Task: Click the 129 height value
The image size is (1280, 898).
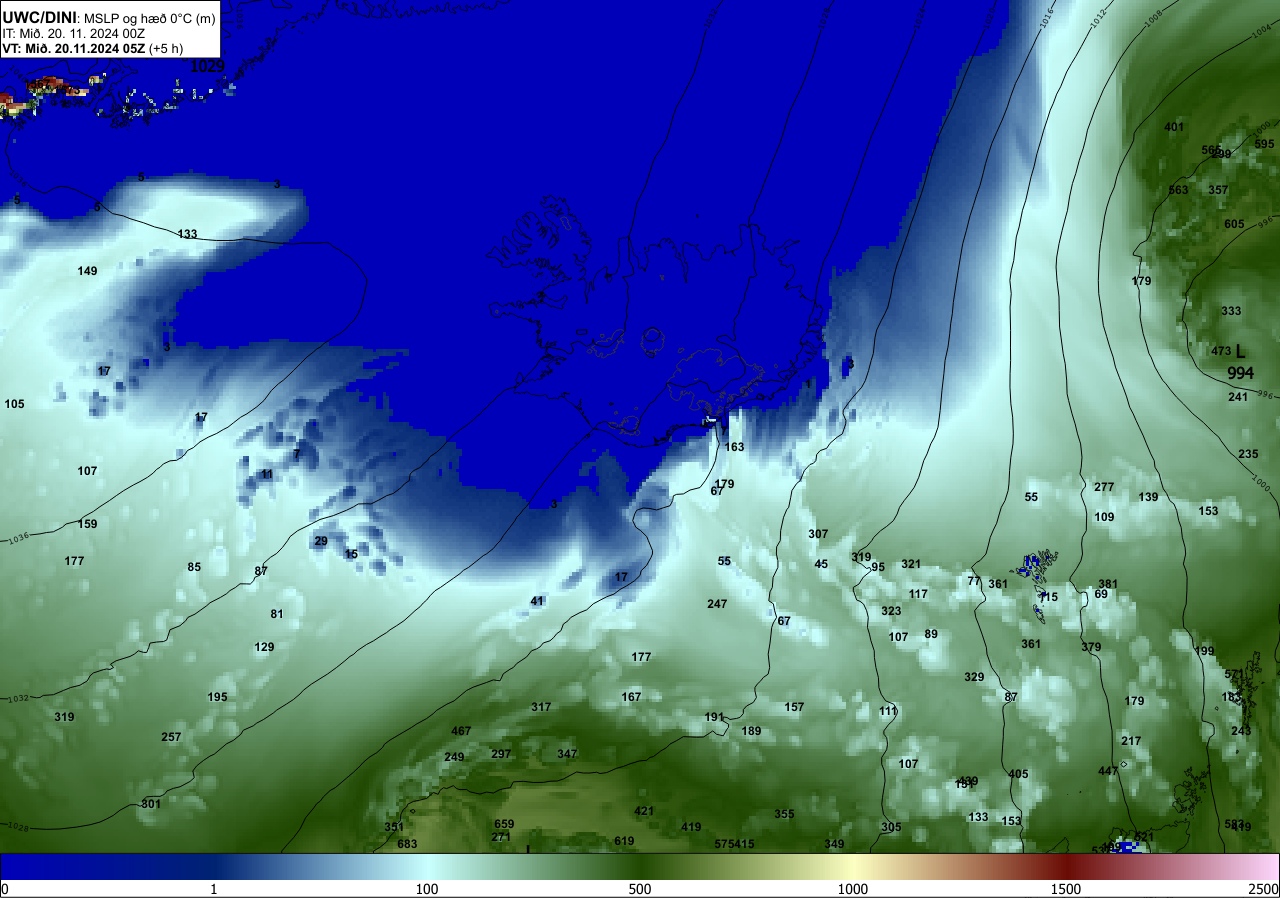Action: pos(264,647)
